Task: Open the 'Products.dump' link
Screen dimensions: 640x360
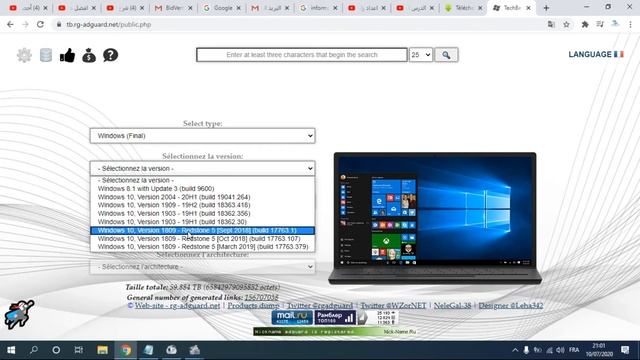Action: (253, 305)
